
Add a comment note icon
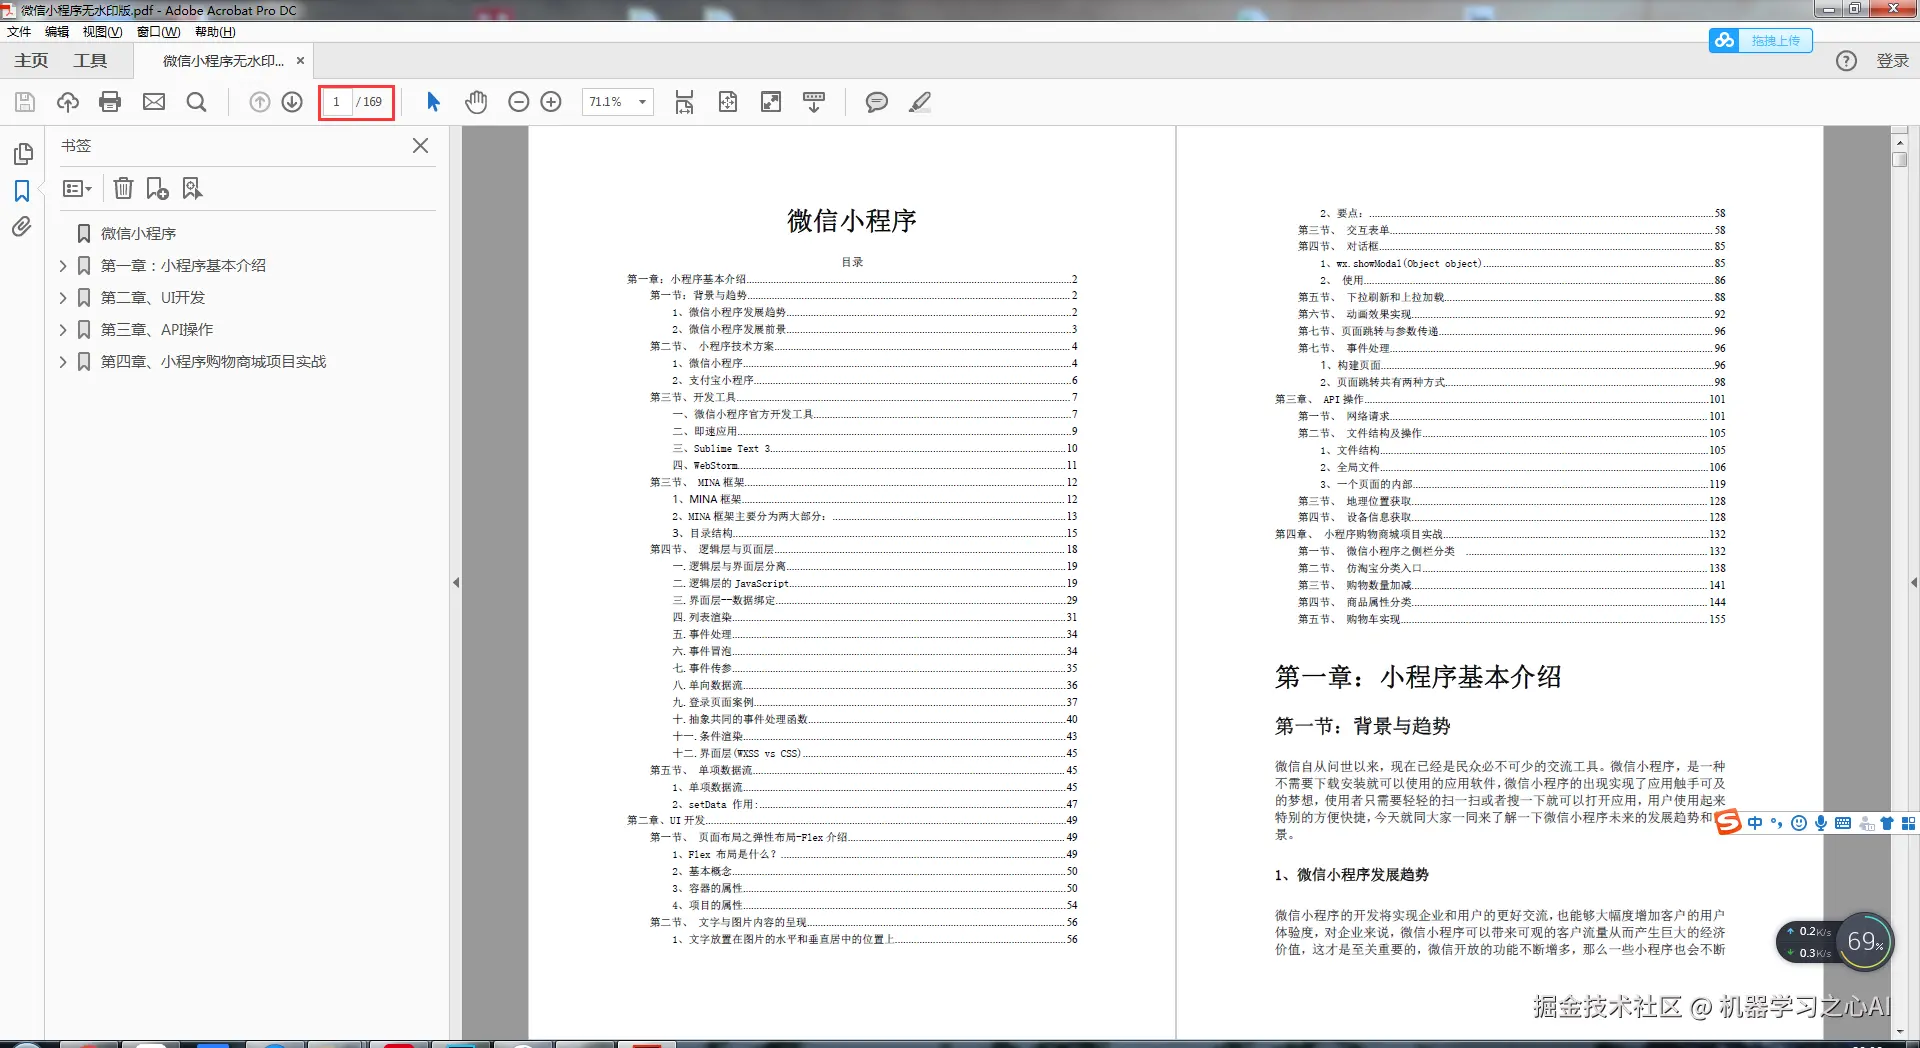(x=877, y=102)
